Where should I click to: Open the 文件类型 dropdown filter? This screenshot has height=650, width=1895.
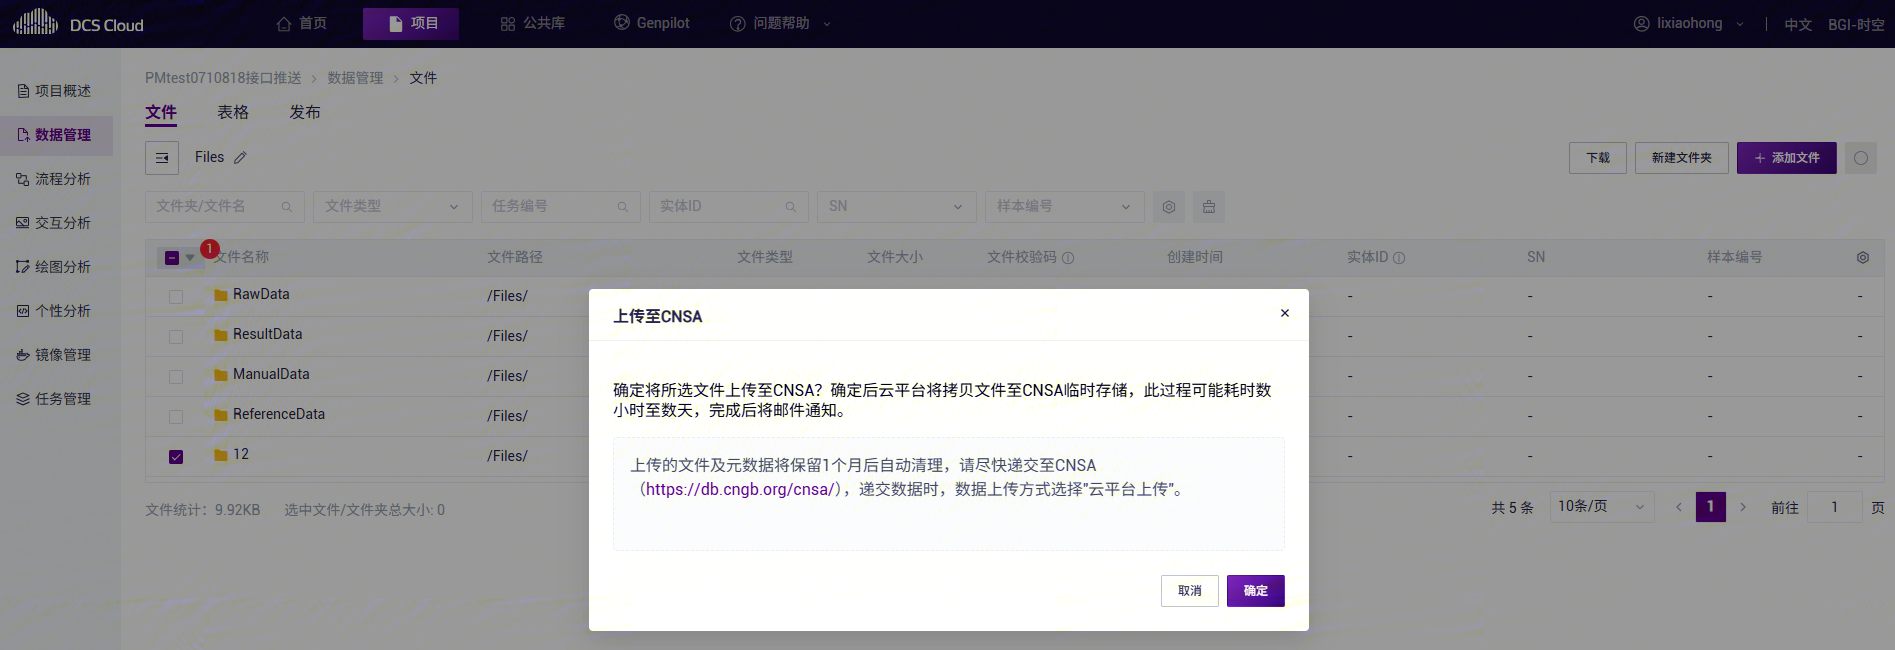click(392, 207)
